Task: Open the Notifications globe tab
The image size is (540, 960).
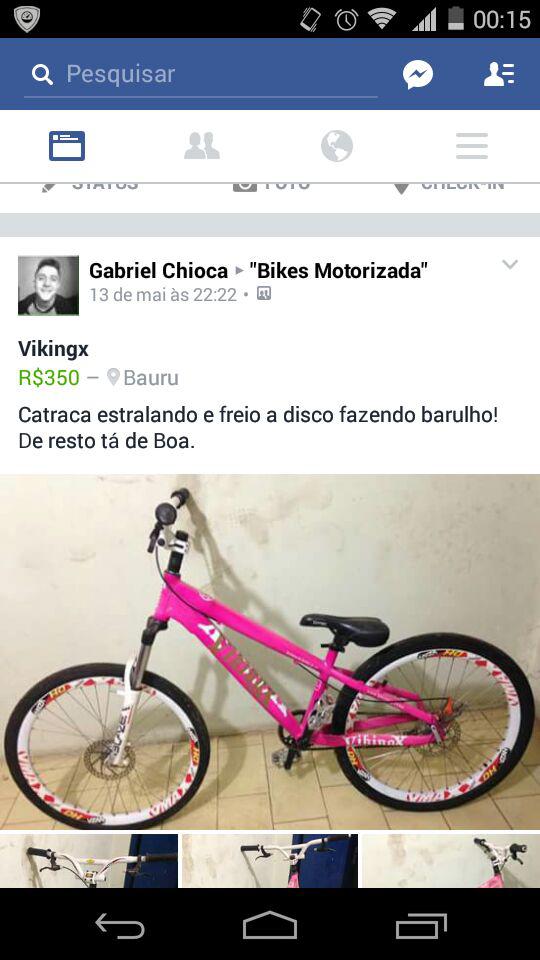Action: [x=337, y=146]
